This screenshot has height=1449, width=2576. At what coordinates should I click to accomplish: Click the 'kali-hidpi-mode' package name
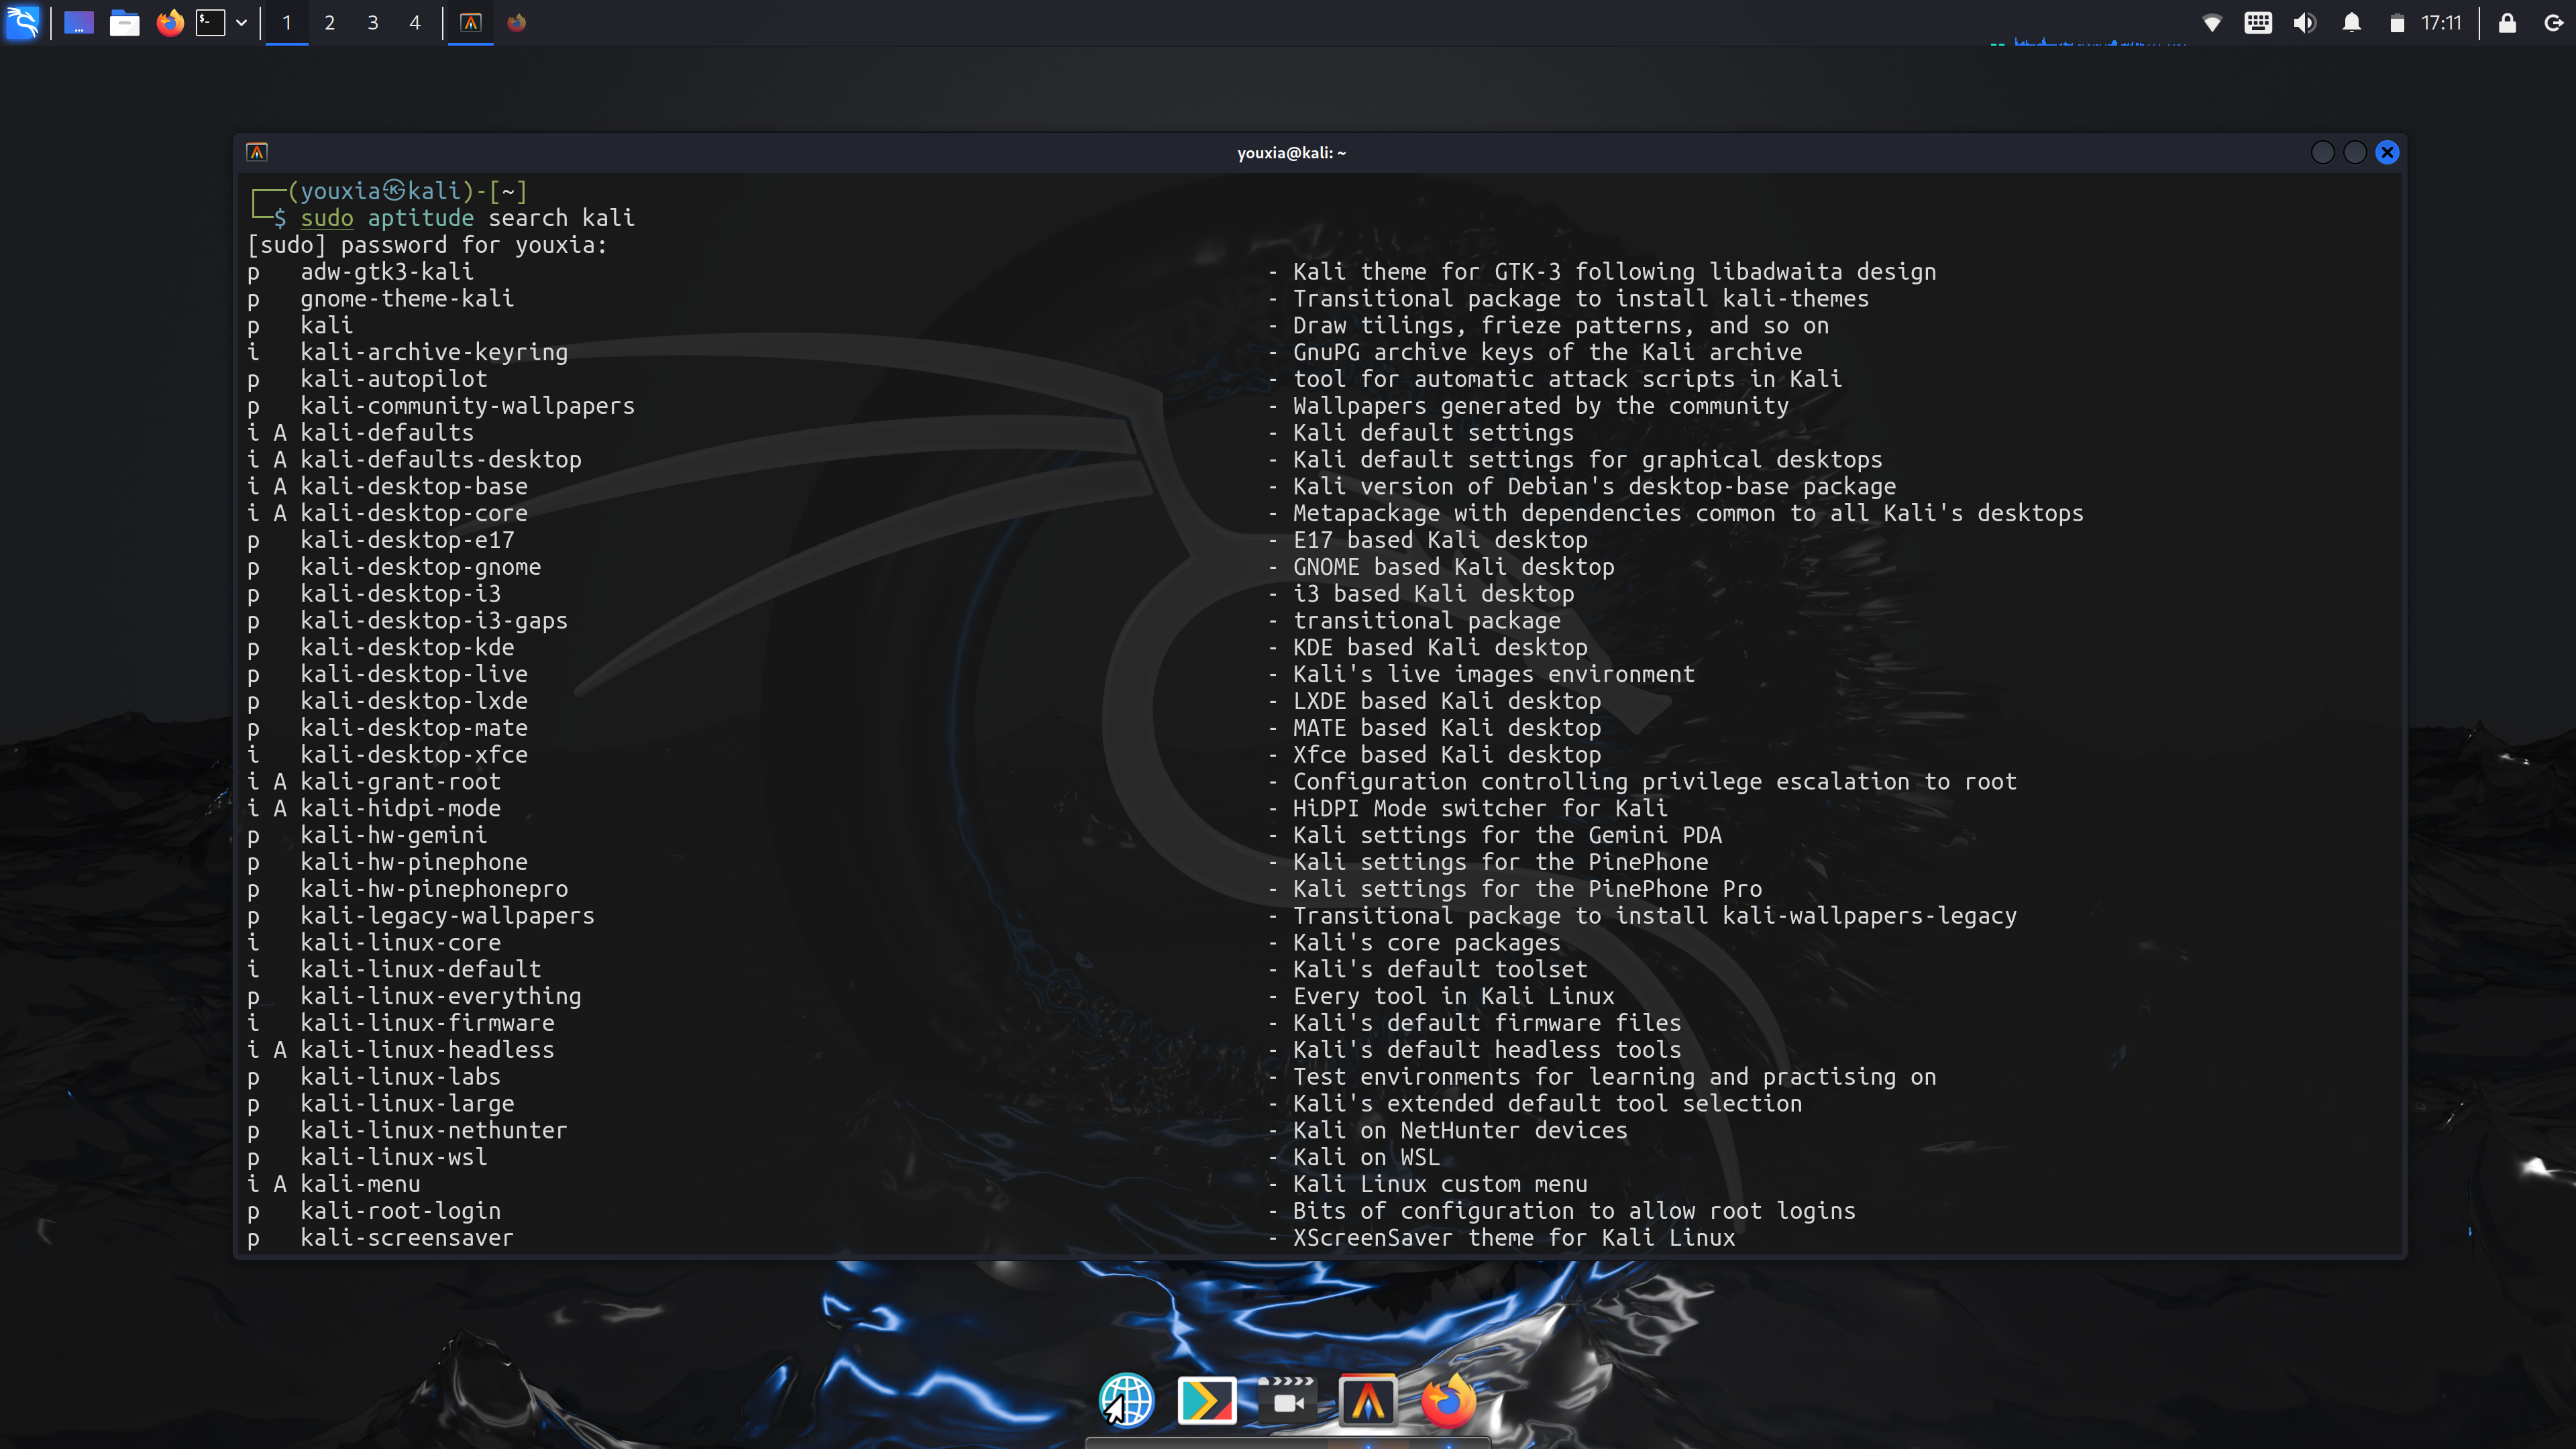coord(401,808)
